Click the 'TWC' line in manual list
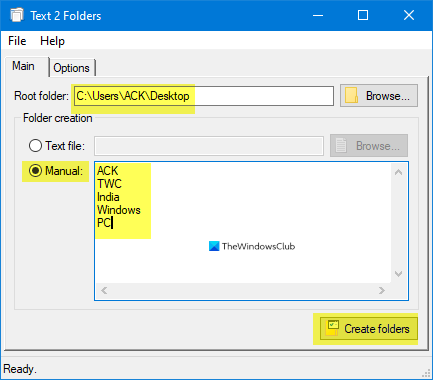Screen dimensions: 433x380 109,184
